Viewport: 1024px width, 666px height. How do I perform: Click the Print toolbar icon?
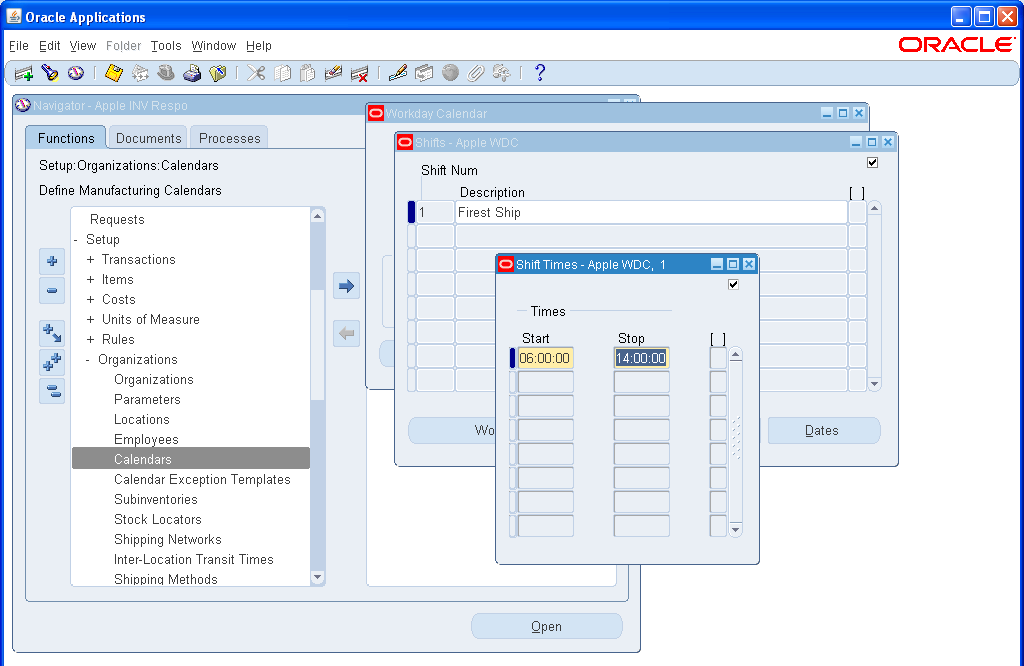(x=192, y=73)
